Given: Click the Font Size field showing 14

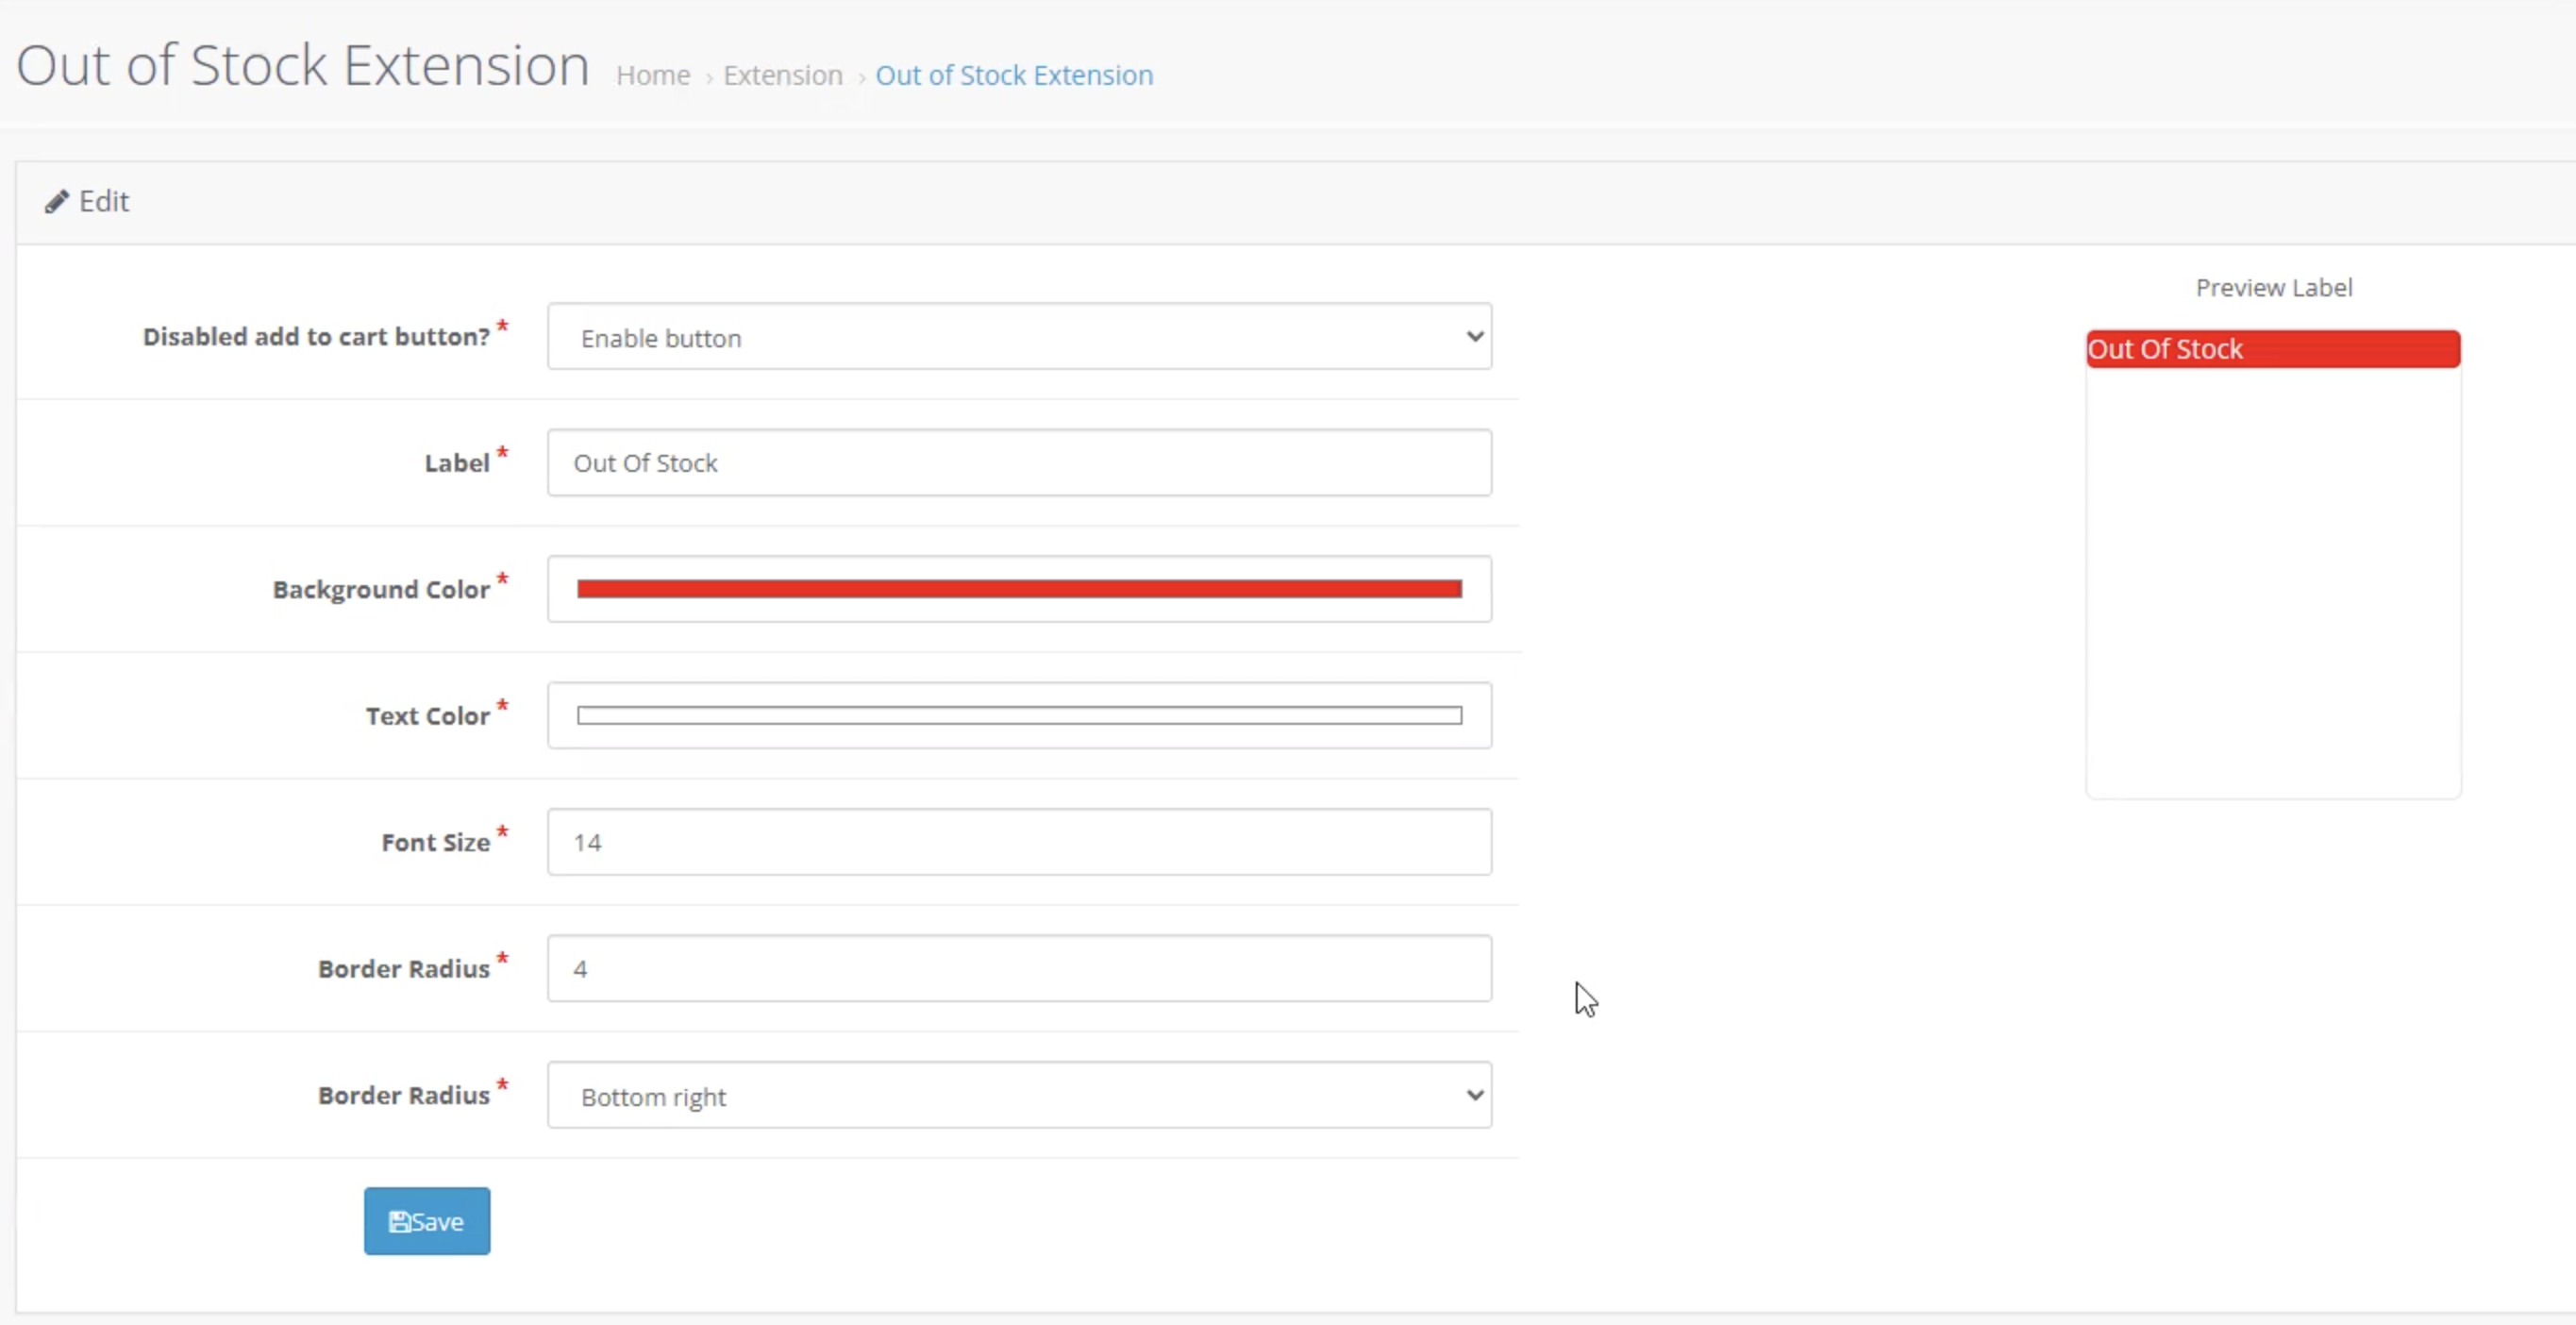Looking at the screenshot, I should [1019, 842].
